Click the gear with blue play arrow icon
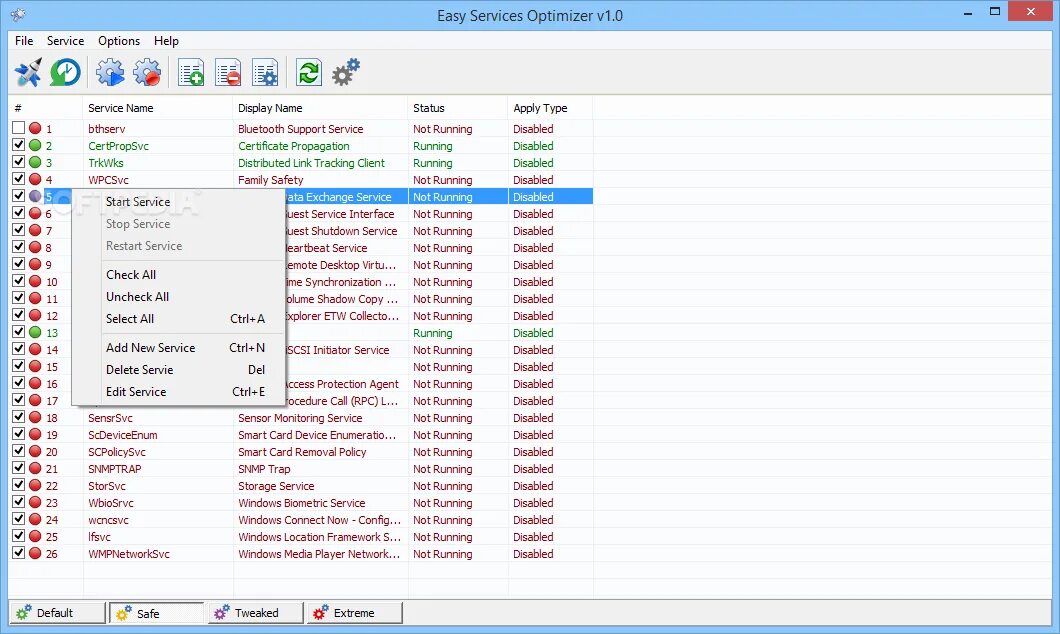 110,72
